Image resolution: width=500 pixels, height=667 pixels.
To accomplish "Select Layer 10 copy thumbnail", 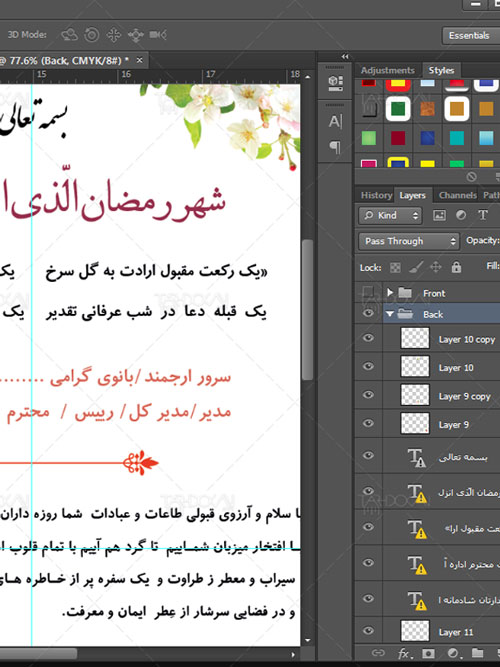I will pyautogui.click(x=415, y=338).
